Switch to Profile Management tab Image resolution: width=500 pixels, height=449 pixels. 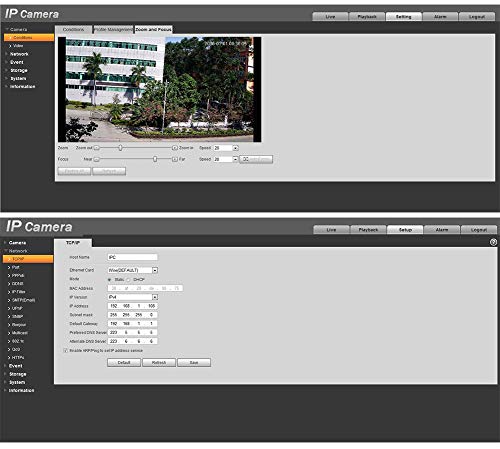(x=113, y=29)
